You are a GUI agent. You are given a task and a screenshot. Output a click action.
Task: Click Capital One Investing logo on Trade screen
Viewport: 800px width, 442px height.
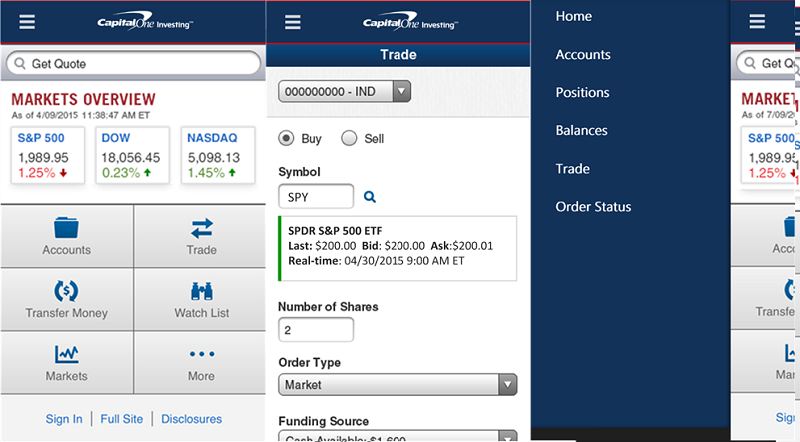[x=410, y=22]
